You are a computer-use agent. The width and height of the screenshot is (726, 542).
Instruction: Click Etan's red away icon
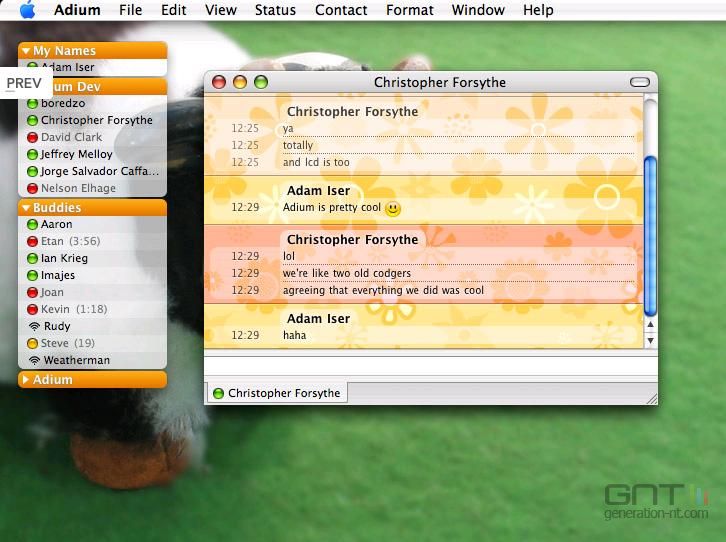pyautogui.click(x=32, y=241)
